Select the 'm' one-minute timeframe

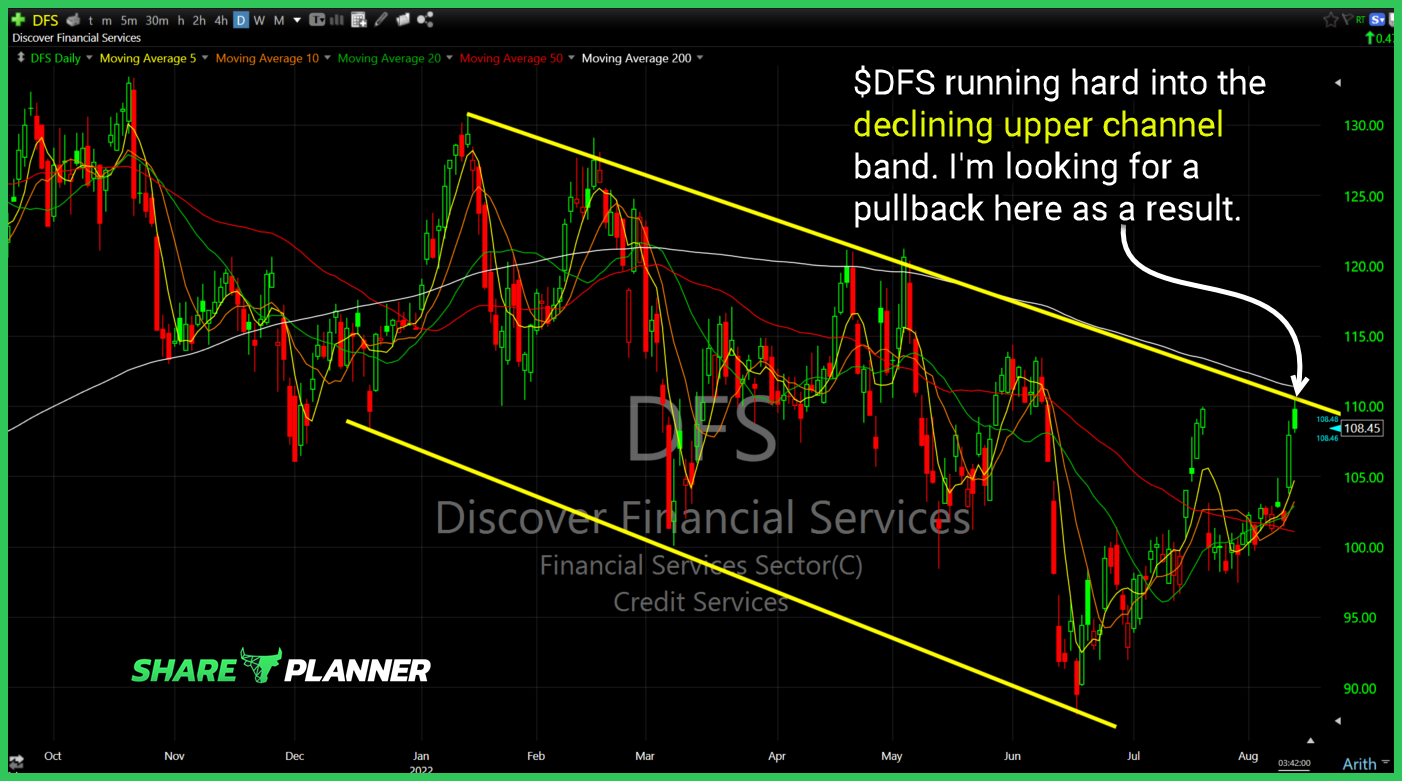(x=107, y=21)
